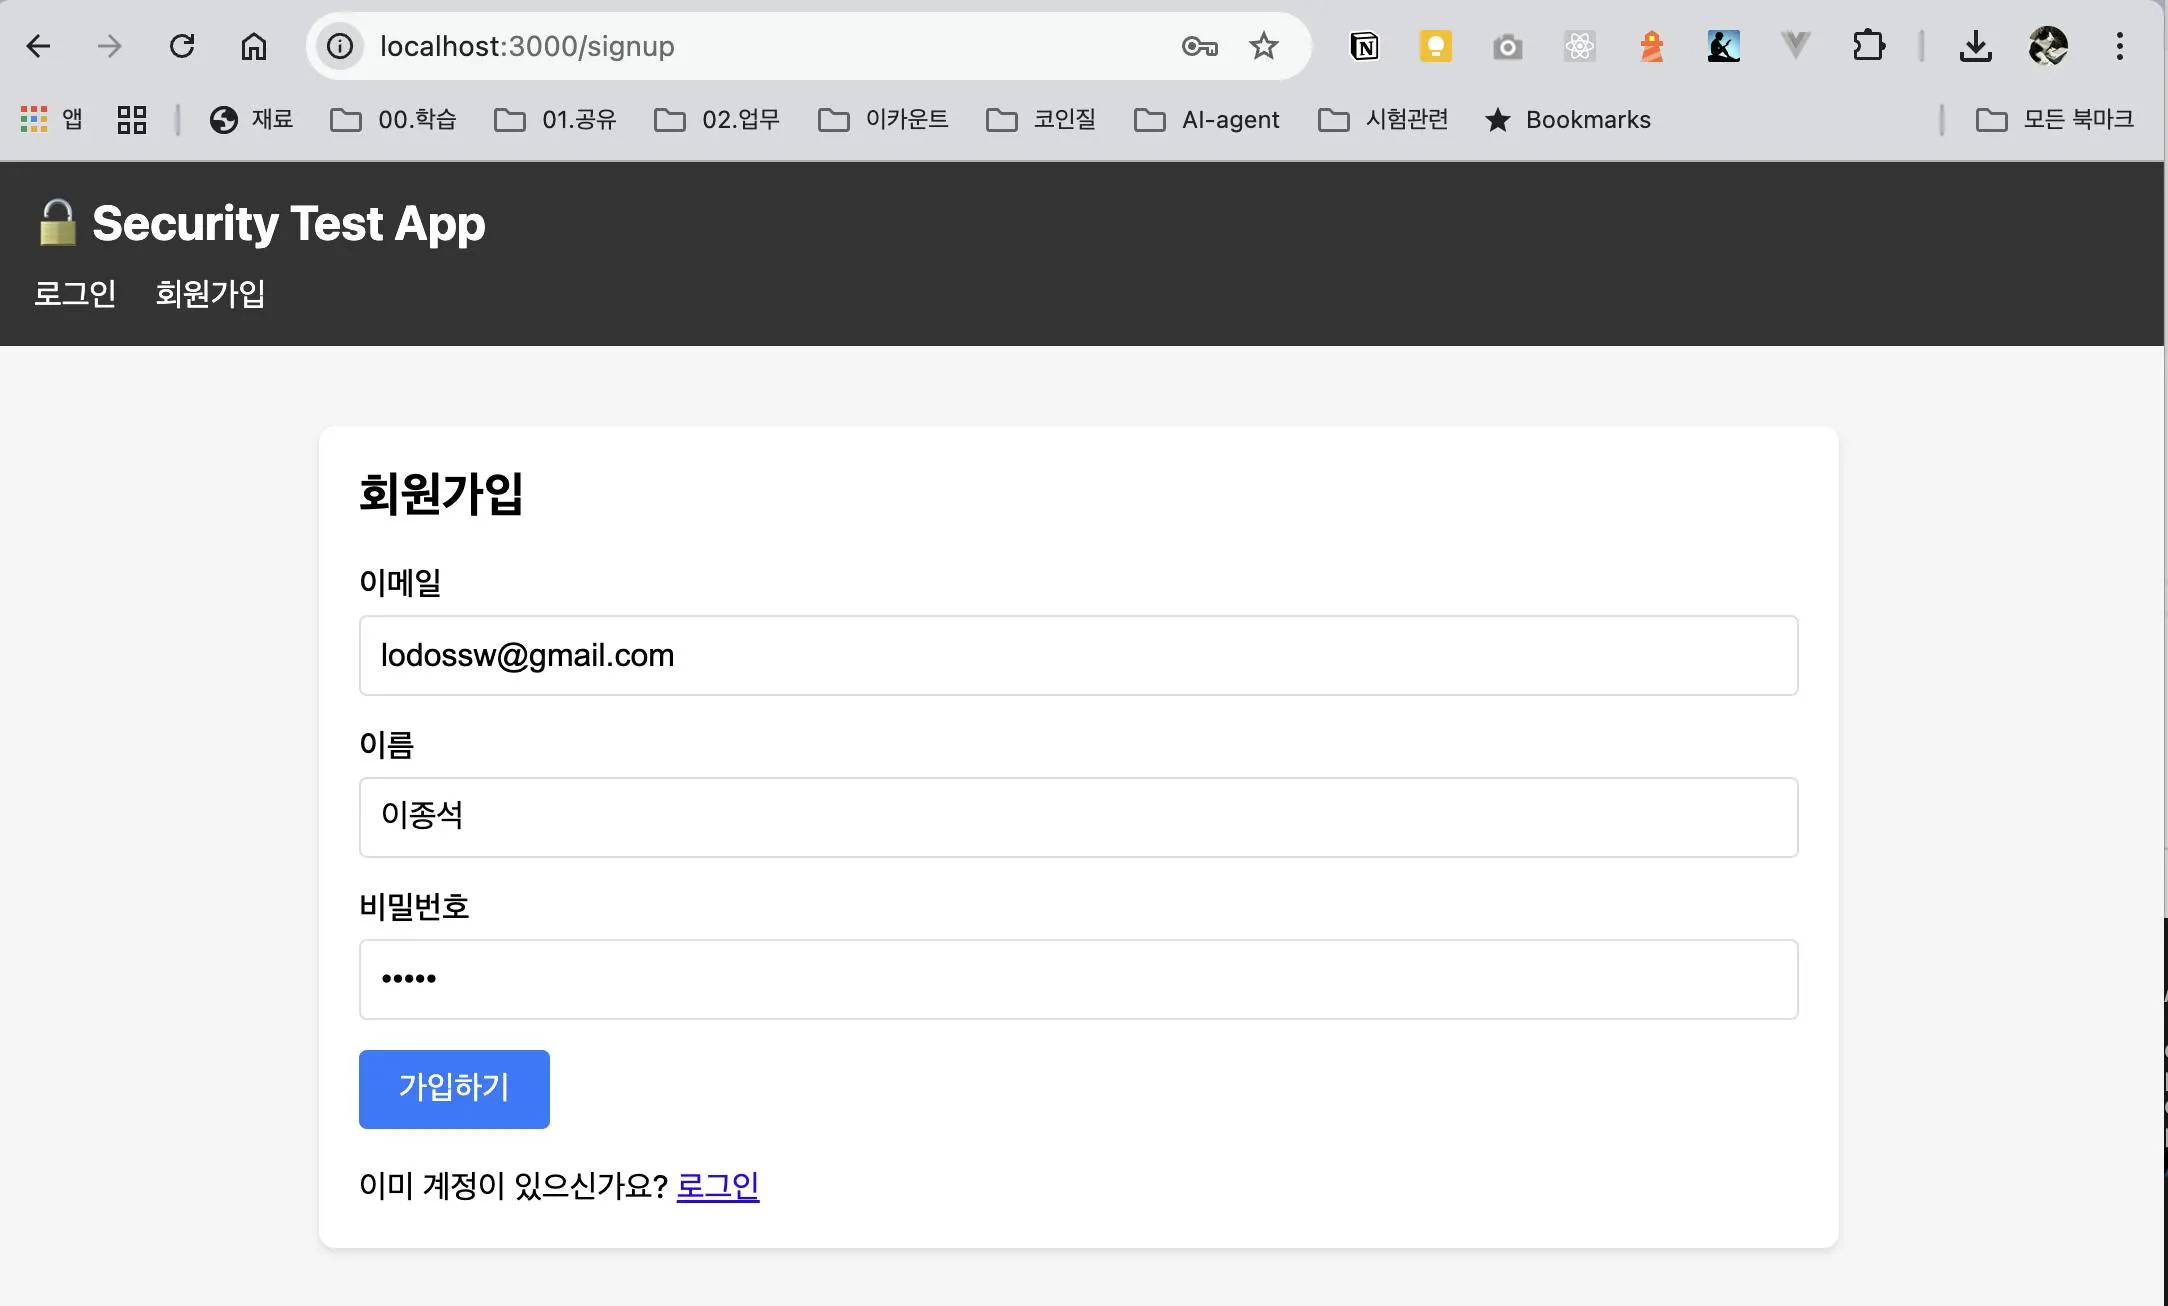Select 회원가입 in navigation bar

[210, 293]
